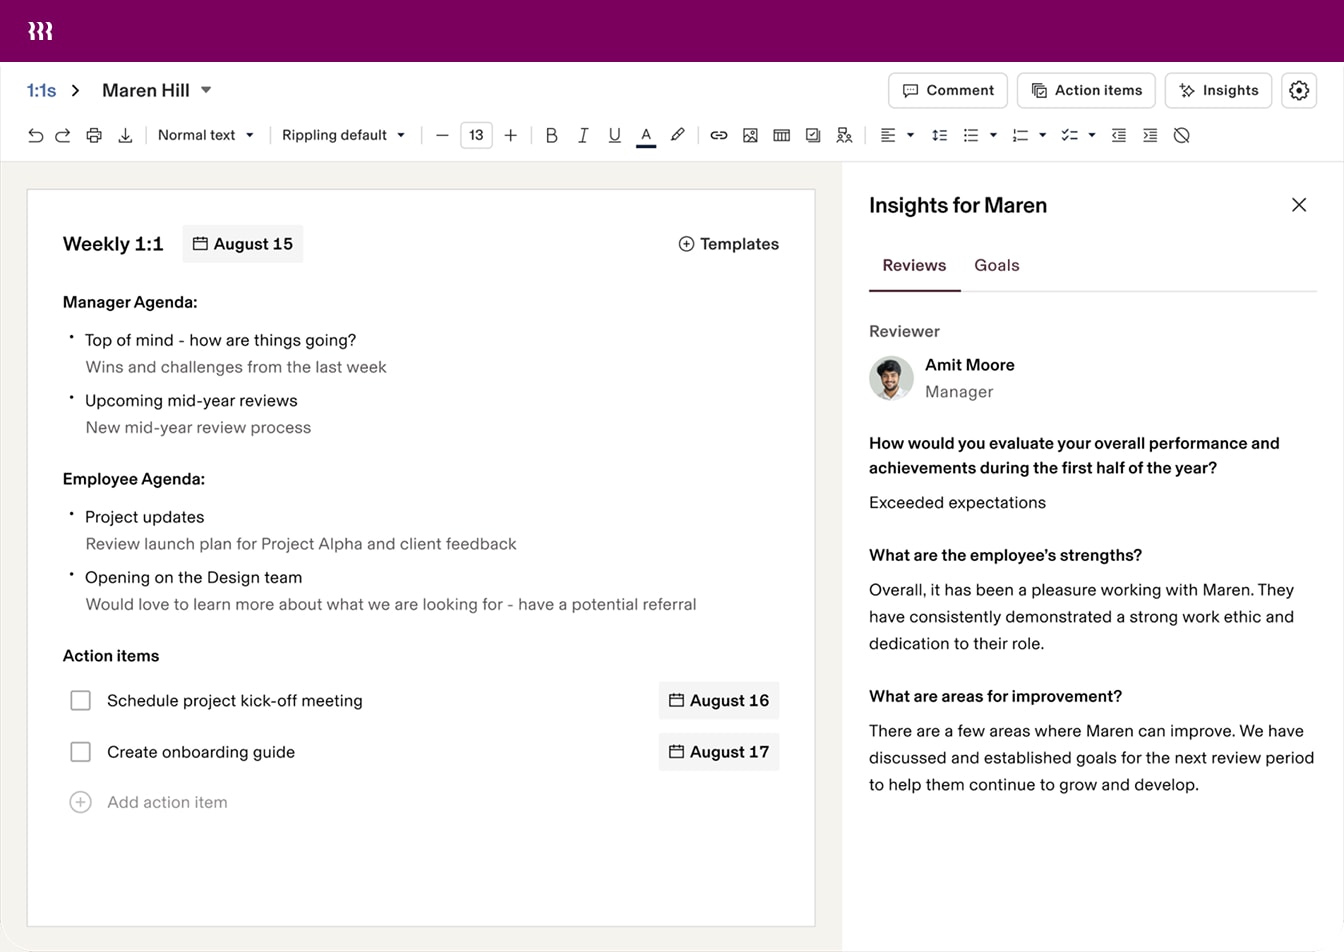Insert a hyperlink with the link icon
The width and height of the screenshot is (1344, 952).
click(718, 135)
